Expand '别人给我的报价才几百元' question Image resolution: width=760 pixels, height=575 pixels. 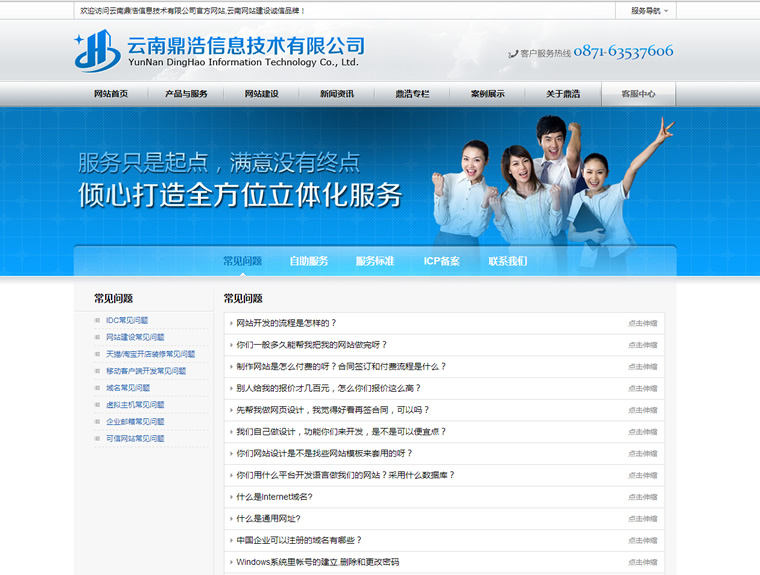click(328, 388)
